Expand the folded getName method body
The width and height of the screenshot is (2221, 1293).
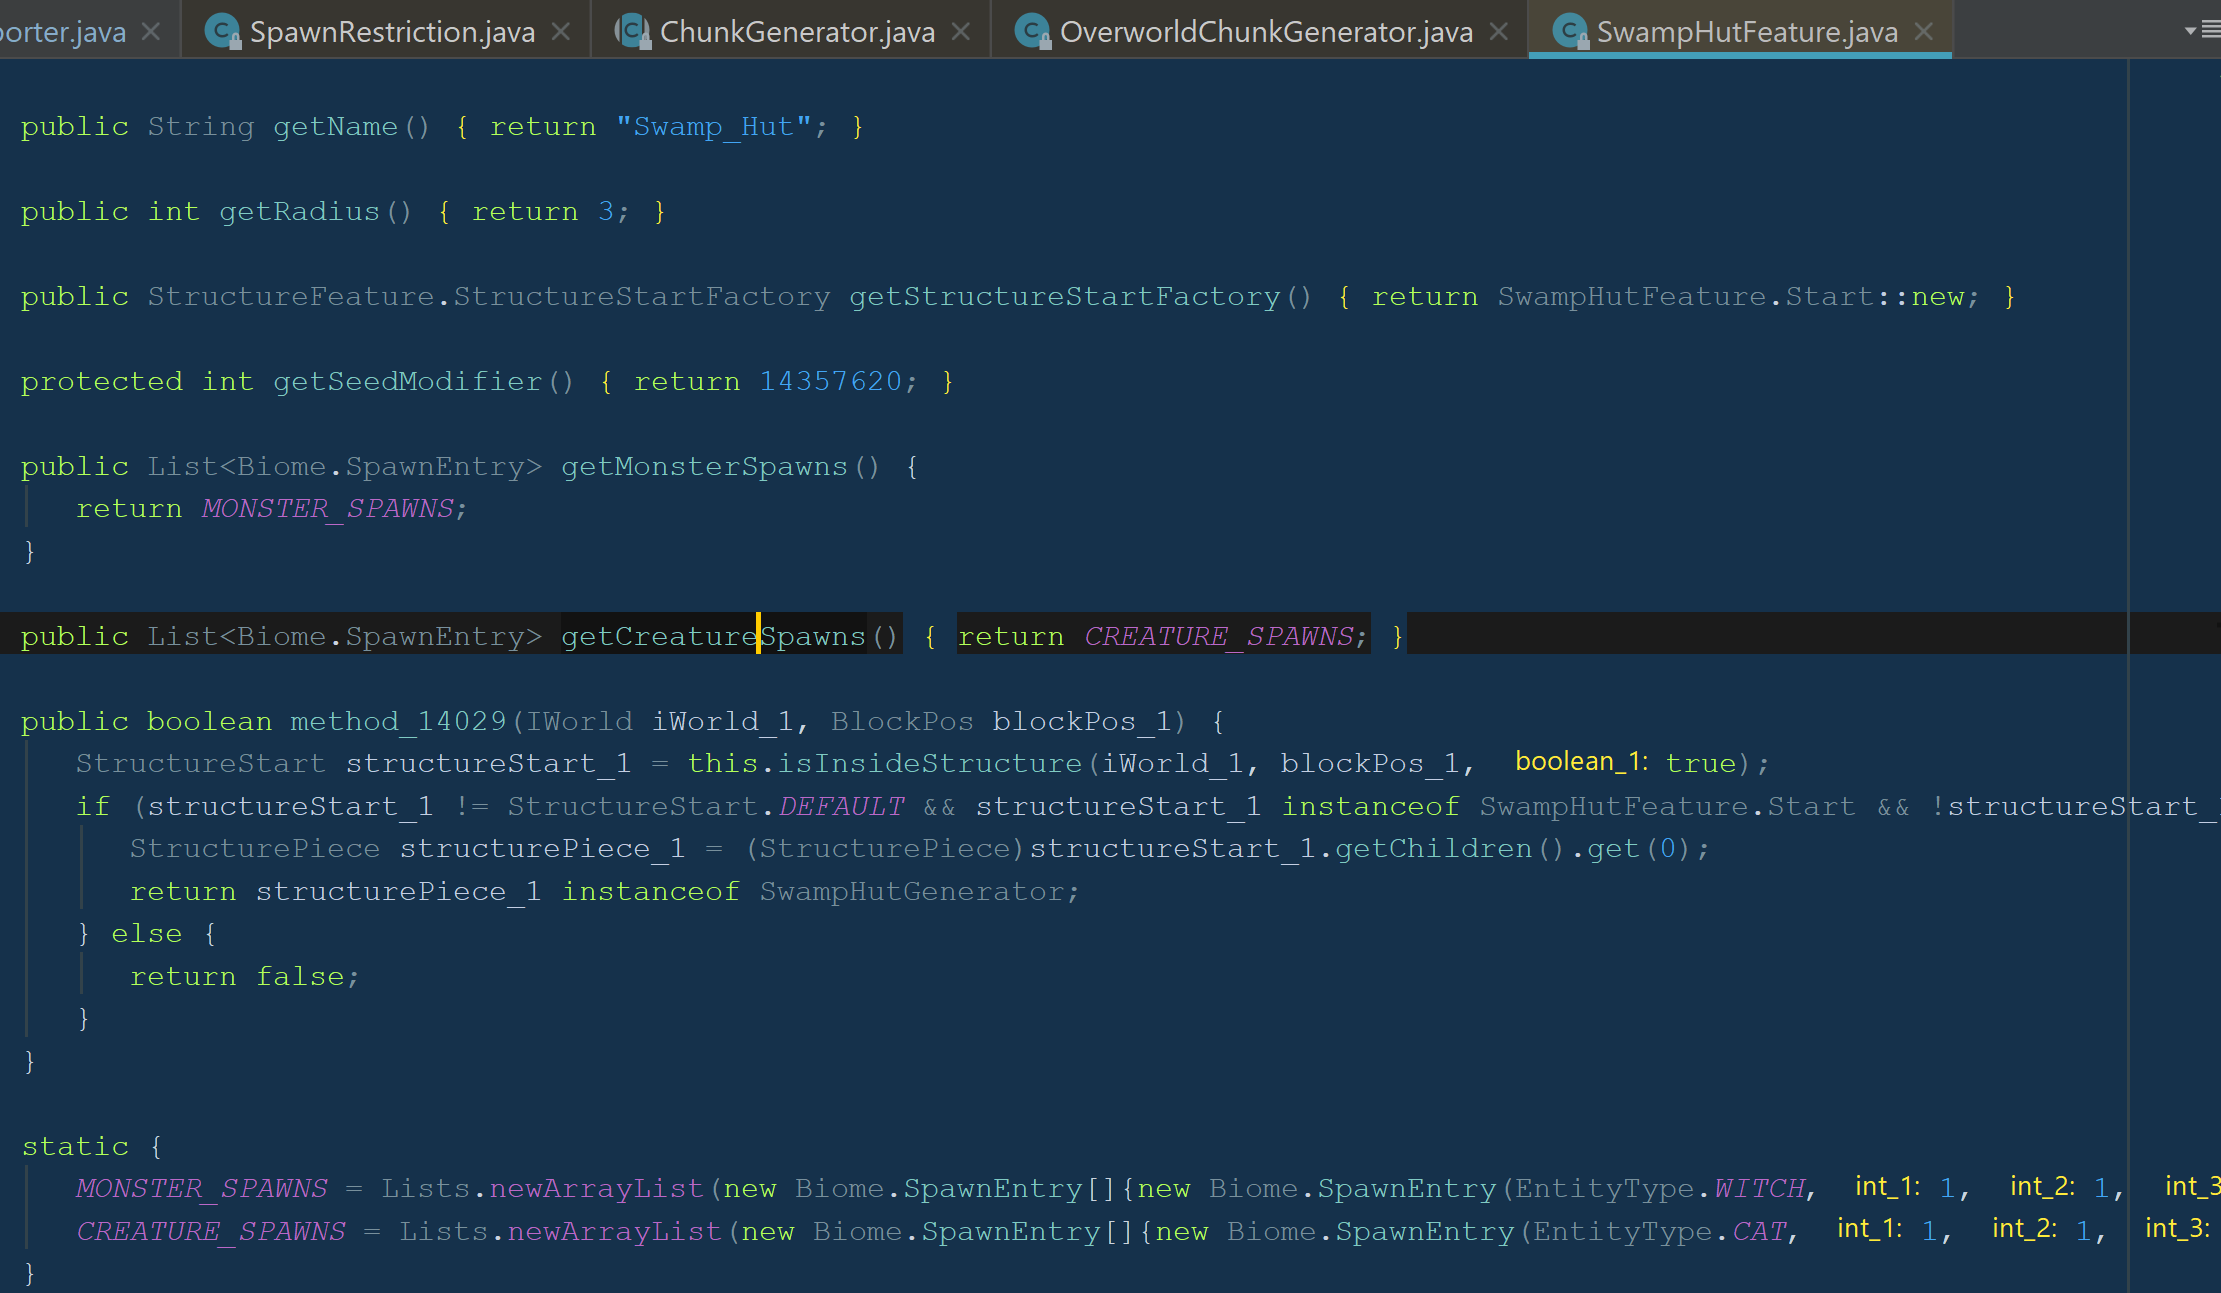[x=461, y=127]
